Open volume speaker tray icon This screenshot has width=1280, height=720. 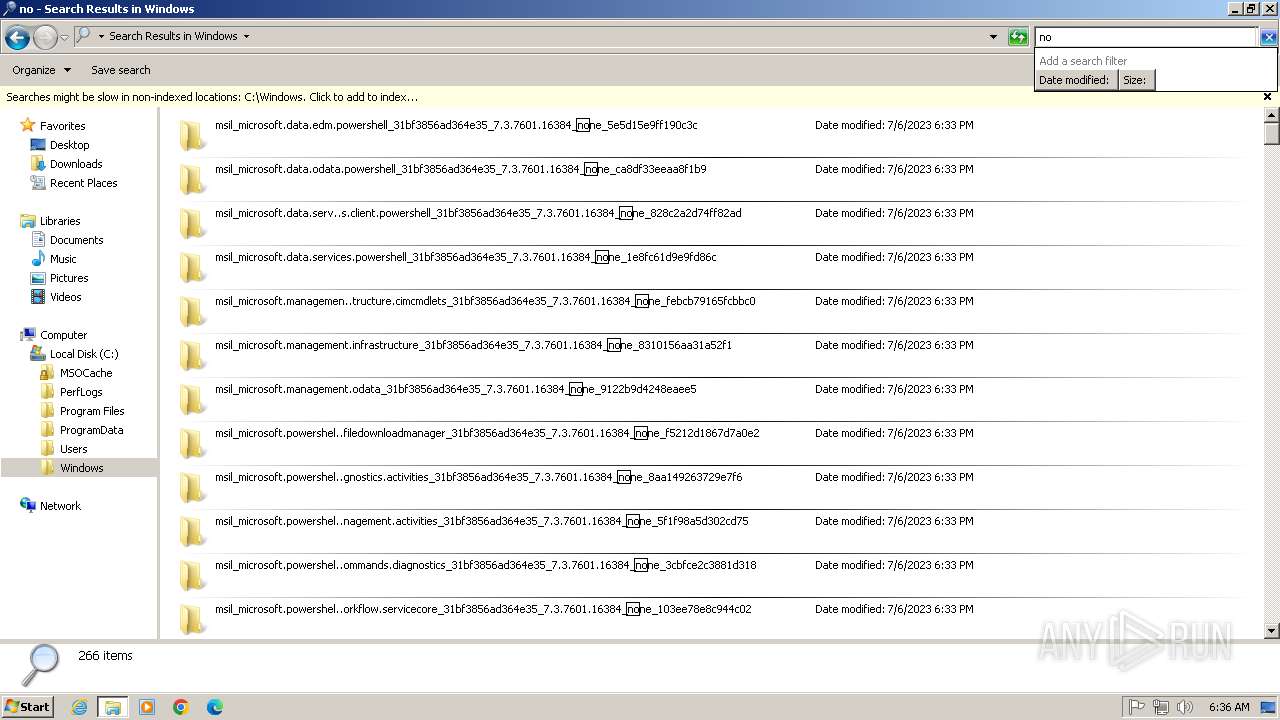point(1185,707)
